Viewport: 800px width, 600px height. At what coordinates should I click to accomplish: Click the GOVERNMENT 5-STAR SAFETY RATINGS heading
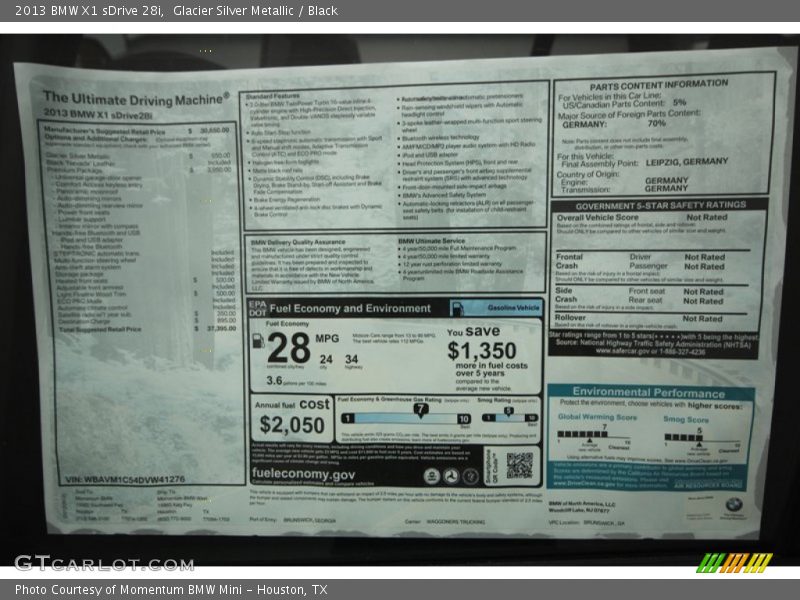click(661, 206)
